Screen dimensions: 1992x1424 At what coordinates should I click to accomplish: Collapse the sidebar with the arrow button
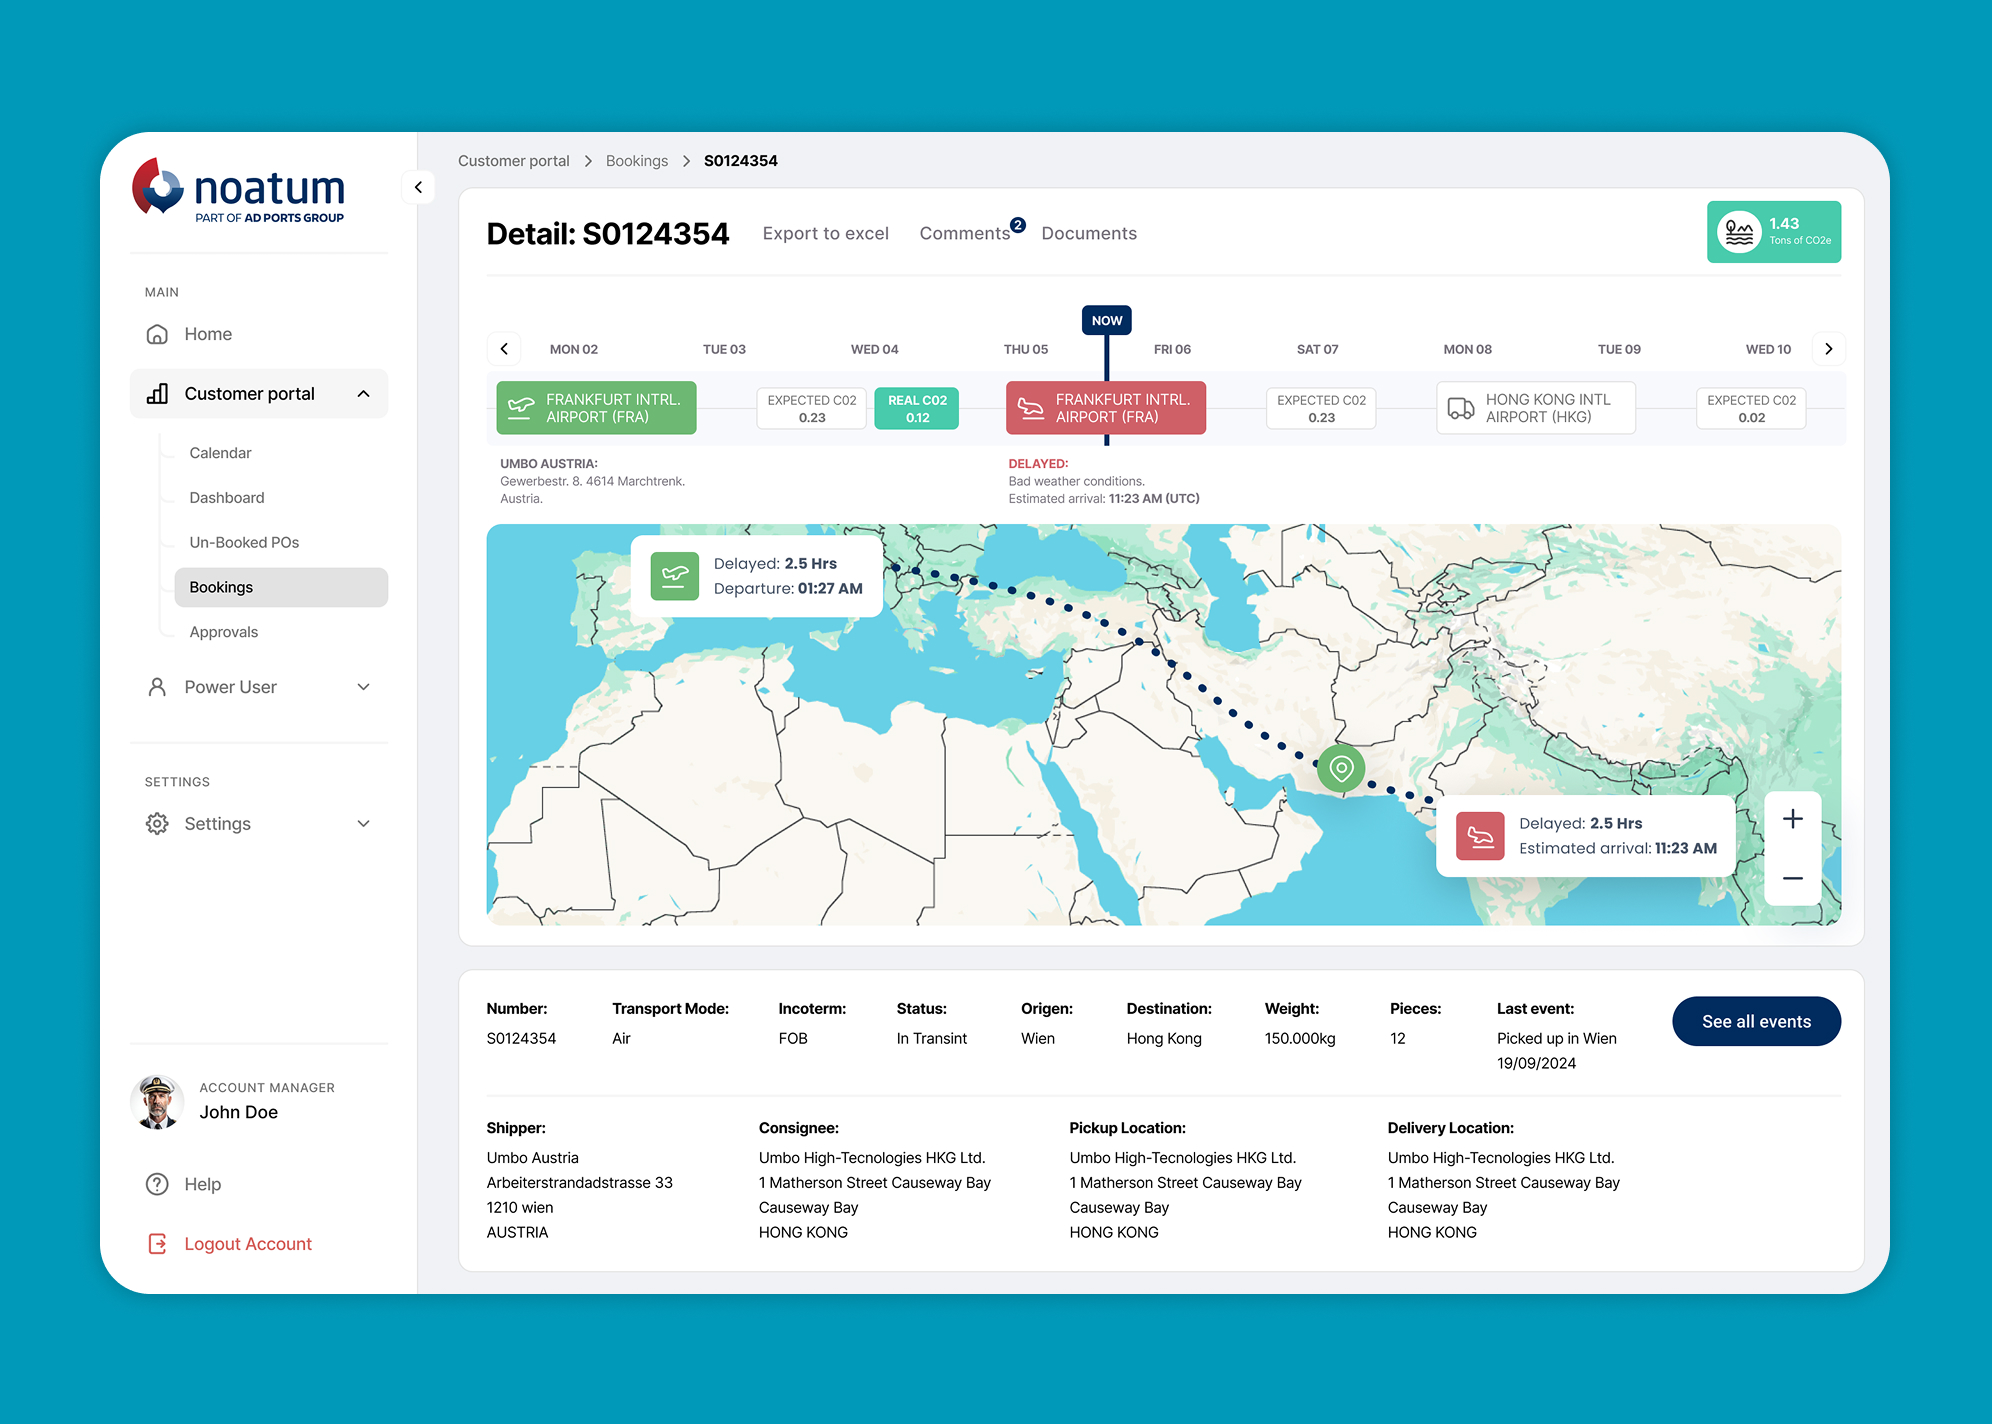pyautogui.click(x=418, y=187)
